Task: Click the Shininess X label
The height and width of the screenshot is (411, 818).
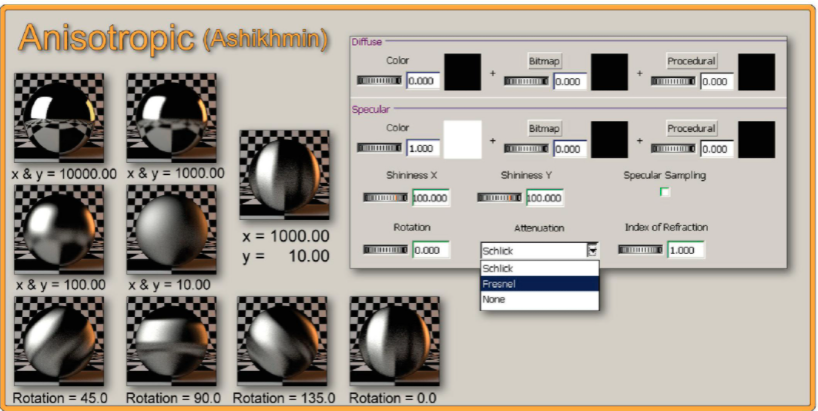Action: pos(412,176)
